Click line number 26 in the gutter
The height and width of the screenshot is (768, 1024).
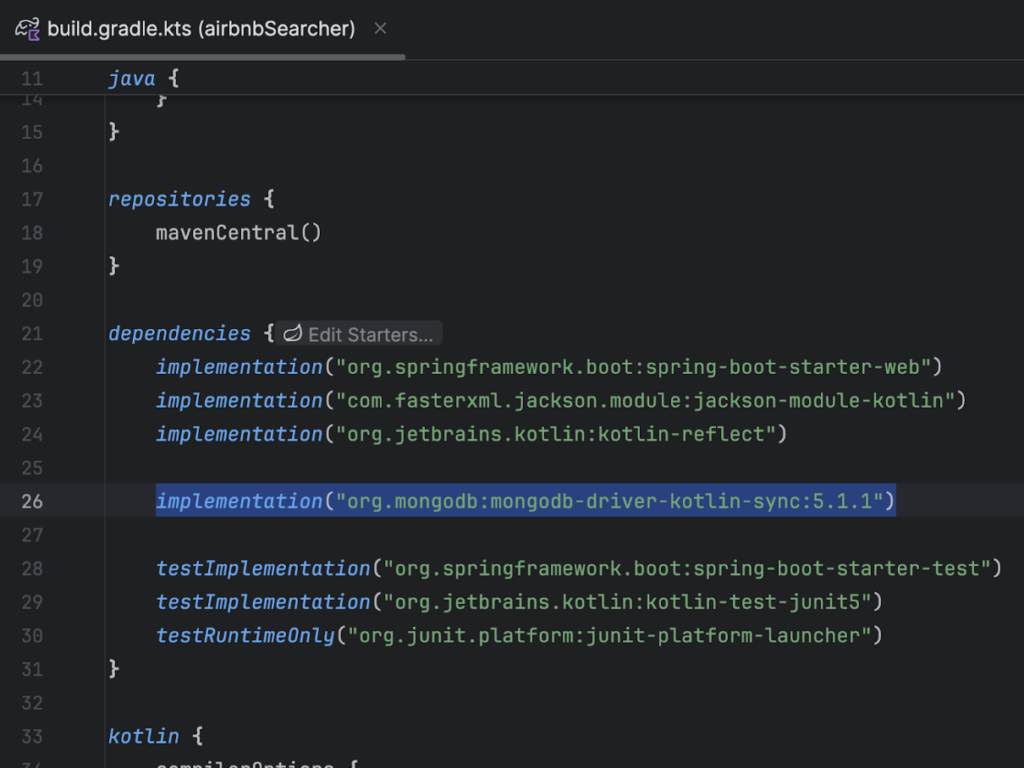click(x=32, y=501)
